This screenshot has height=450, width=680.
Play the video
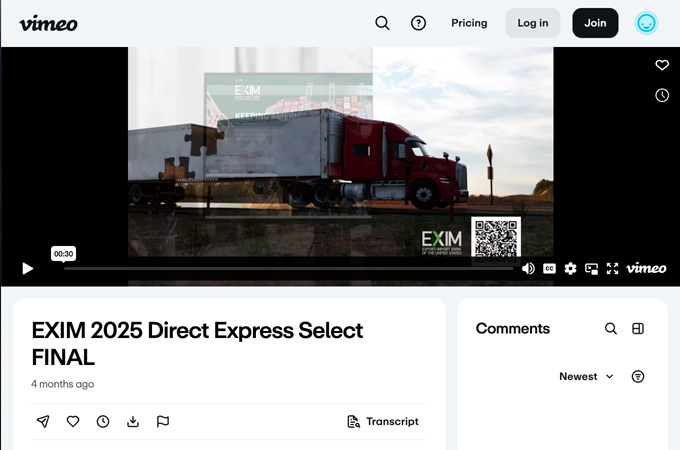pos(28,269)
